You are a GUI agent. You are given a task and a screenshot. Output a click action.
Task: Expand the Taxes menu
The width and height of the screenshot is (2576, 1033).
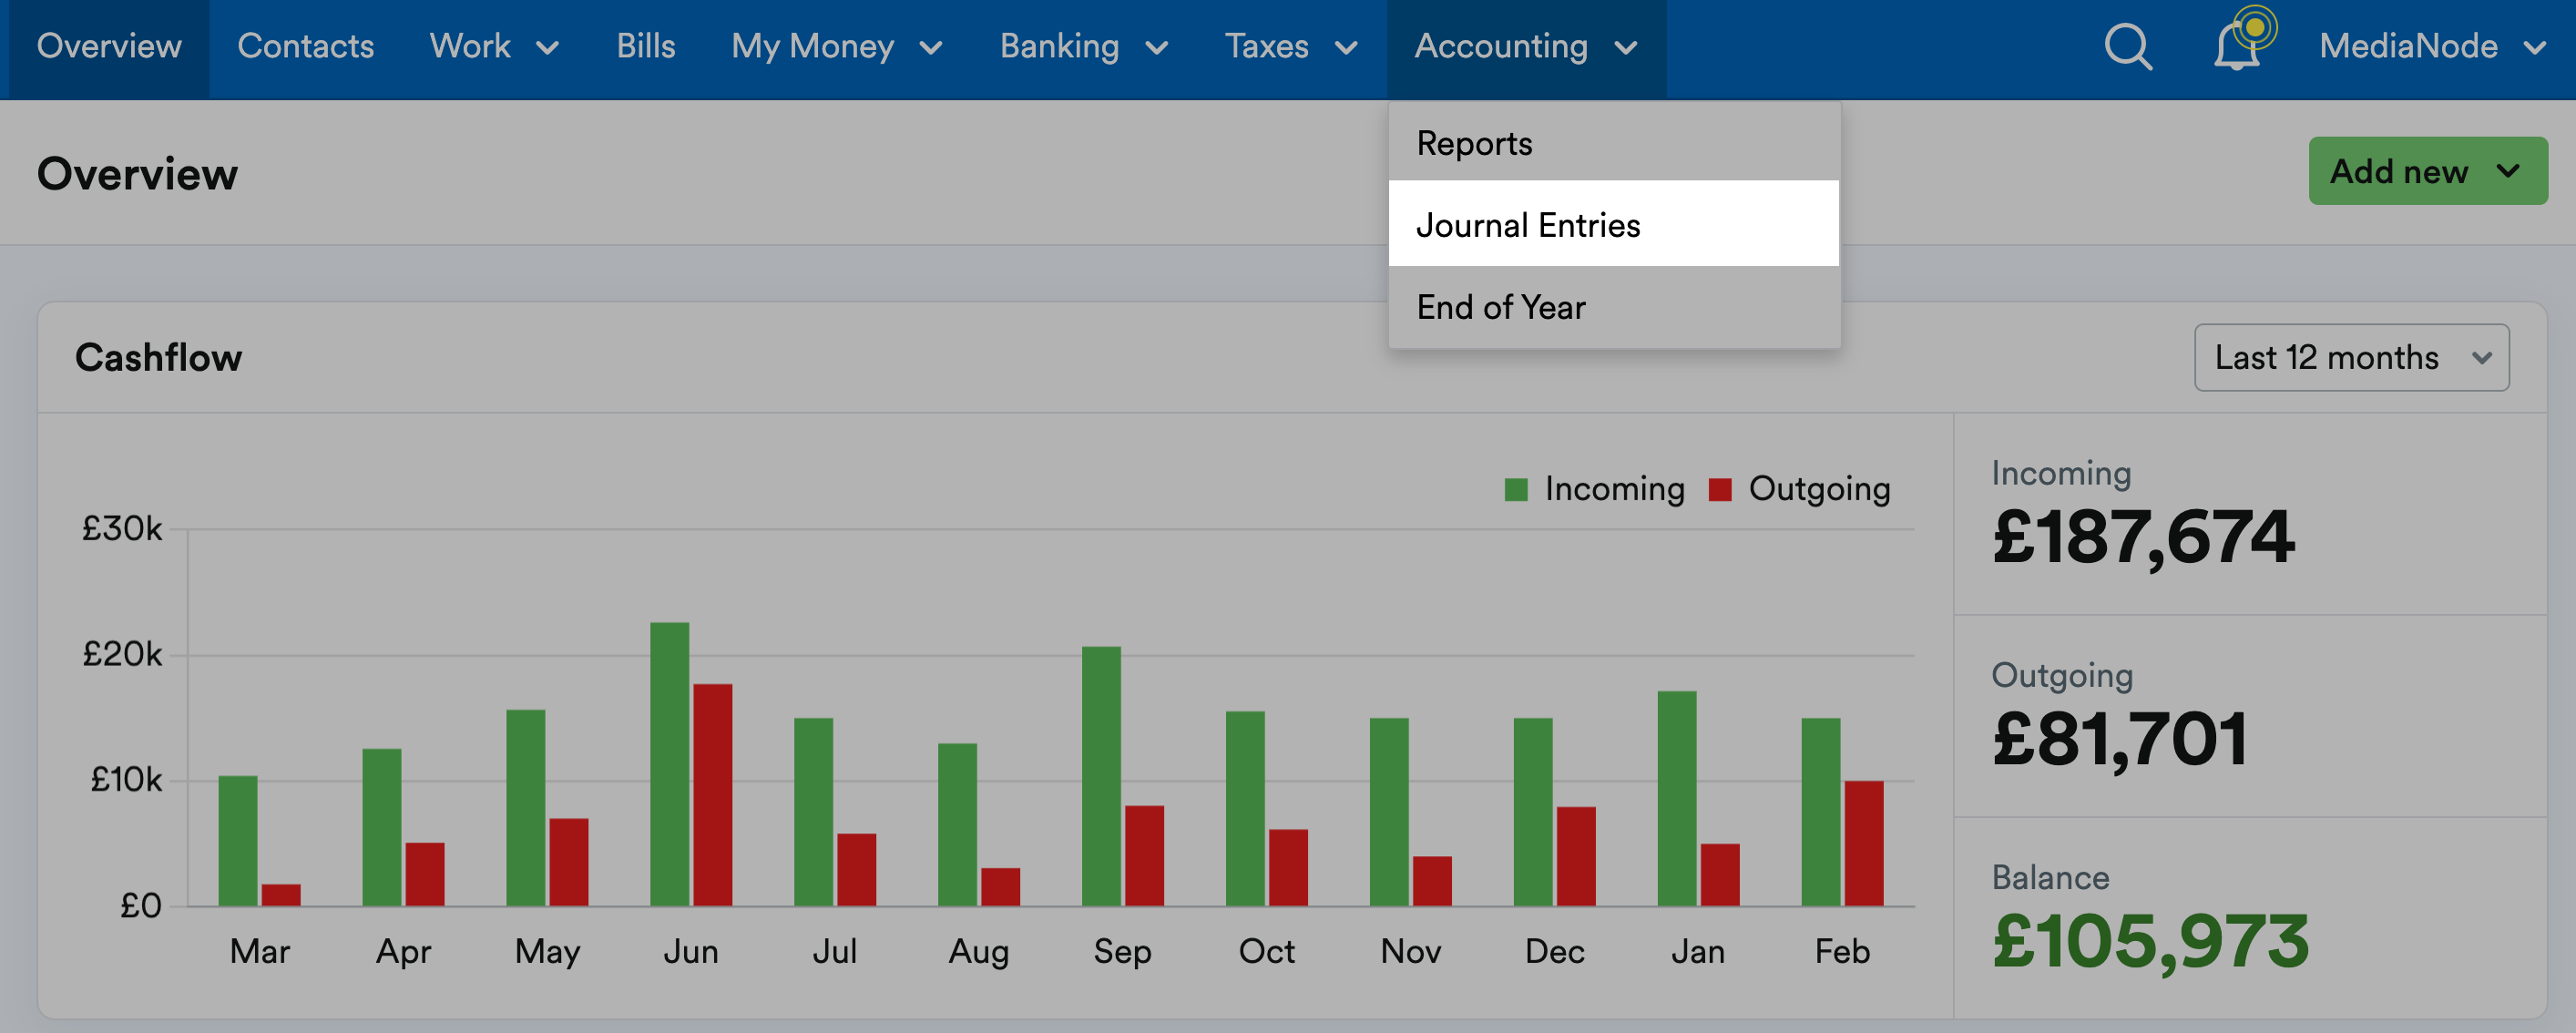click(x=1290, y=46)
